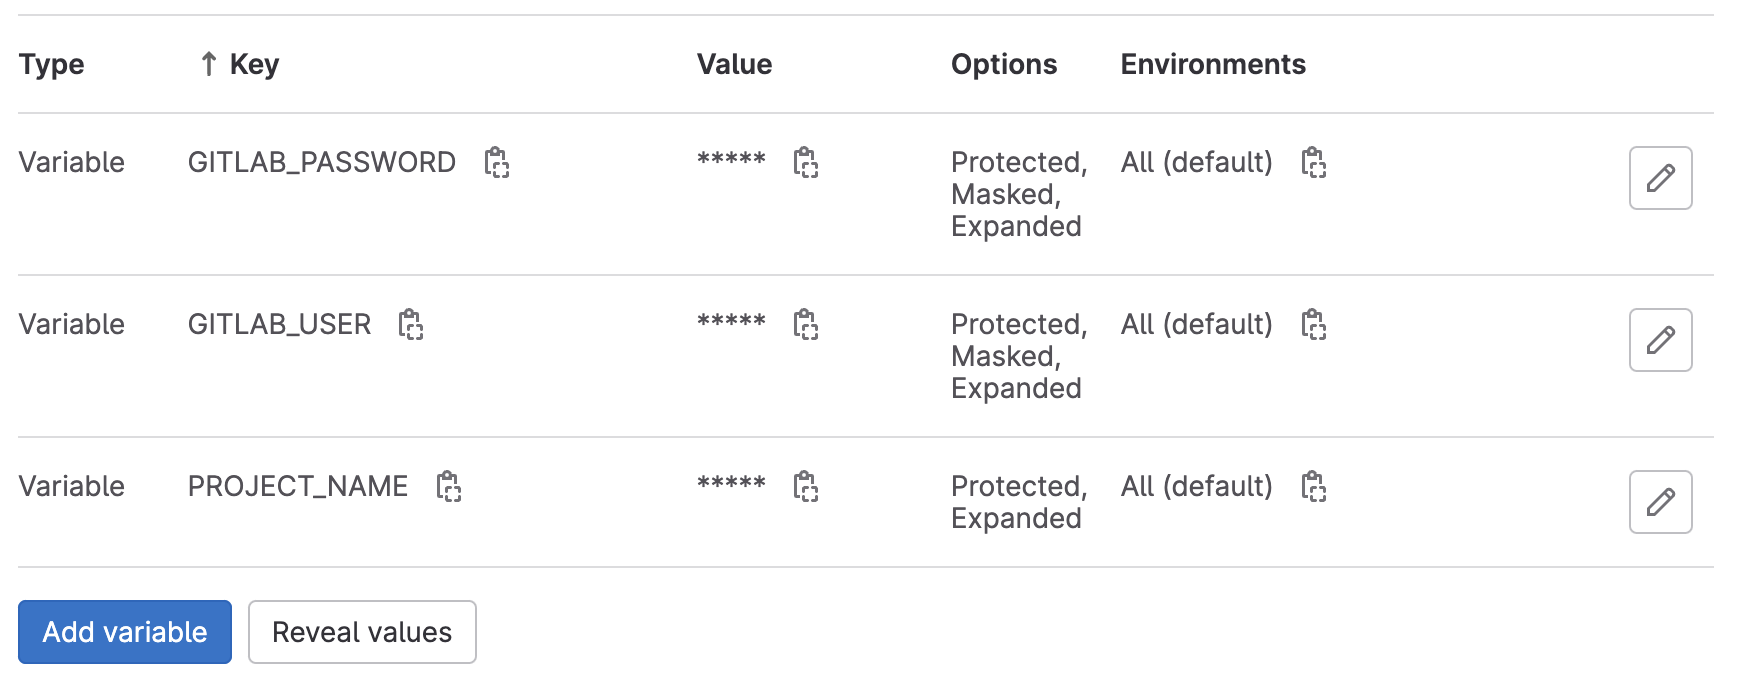This screenshot has width=1742, height=678.
Task: Sort variables by the Key column
Action: point(254,65)
